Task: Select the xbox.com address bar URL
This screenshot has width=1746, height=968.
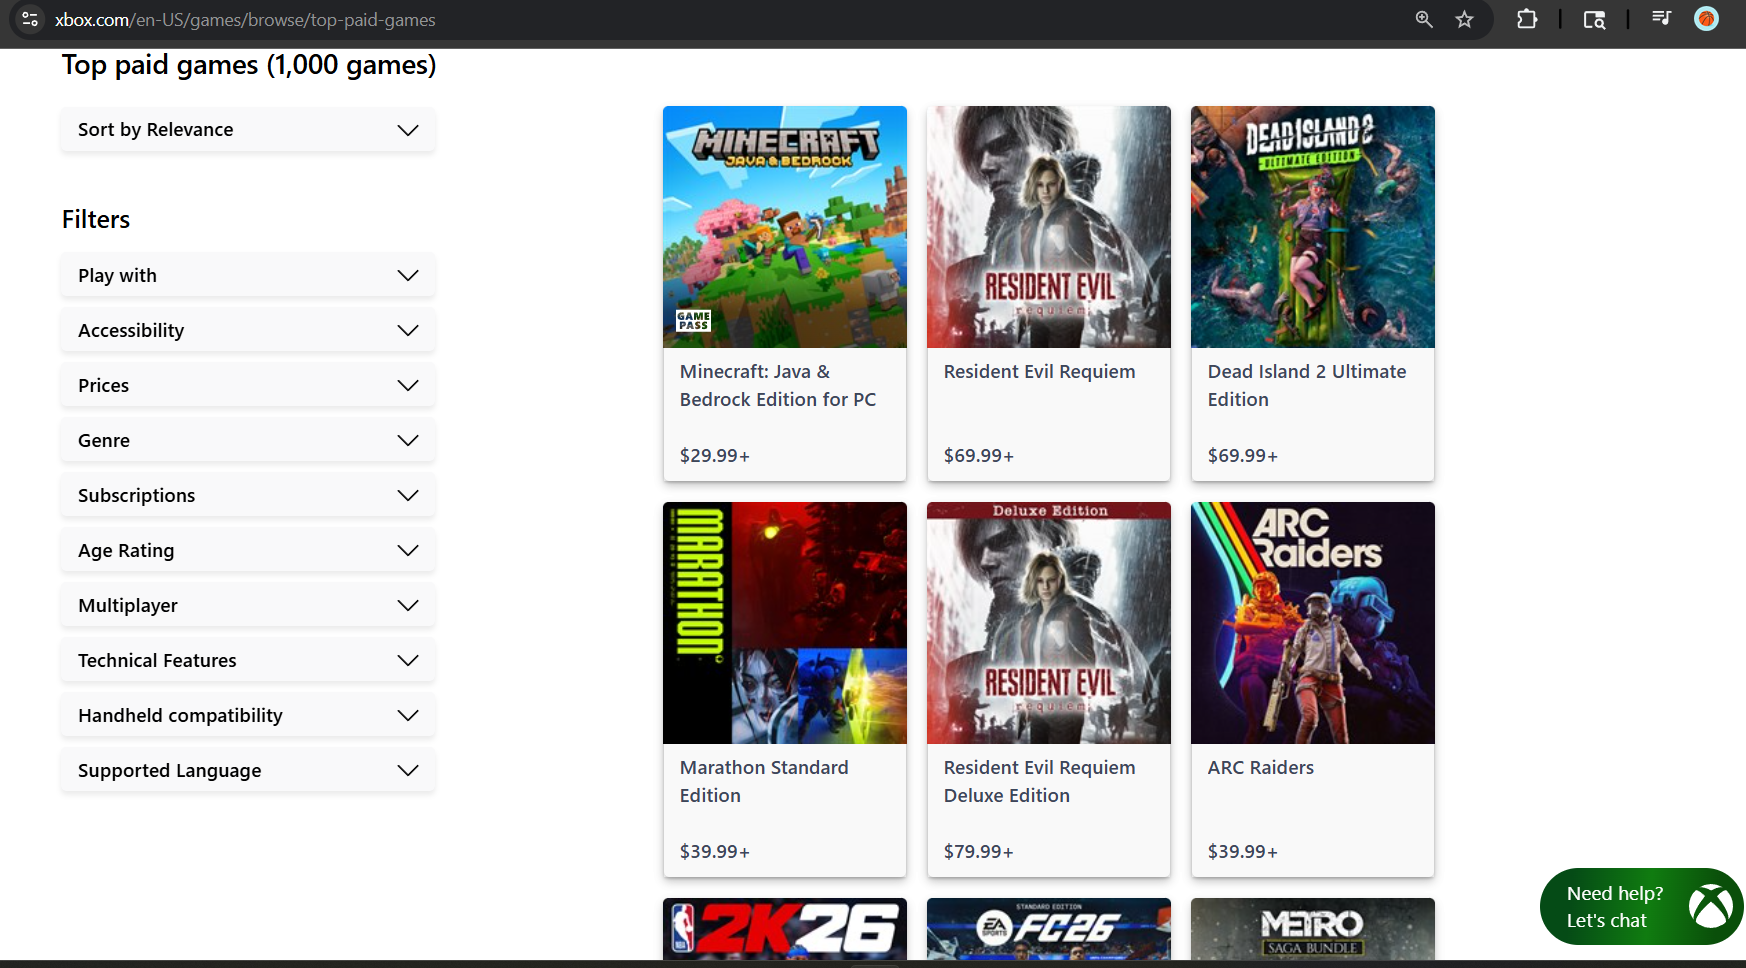Action: [245, 20]
